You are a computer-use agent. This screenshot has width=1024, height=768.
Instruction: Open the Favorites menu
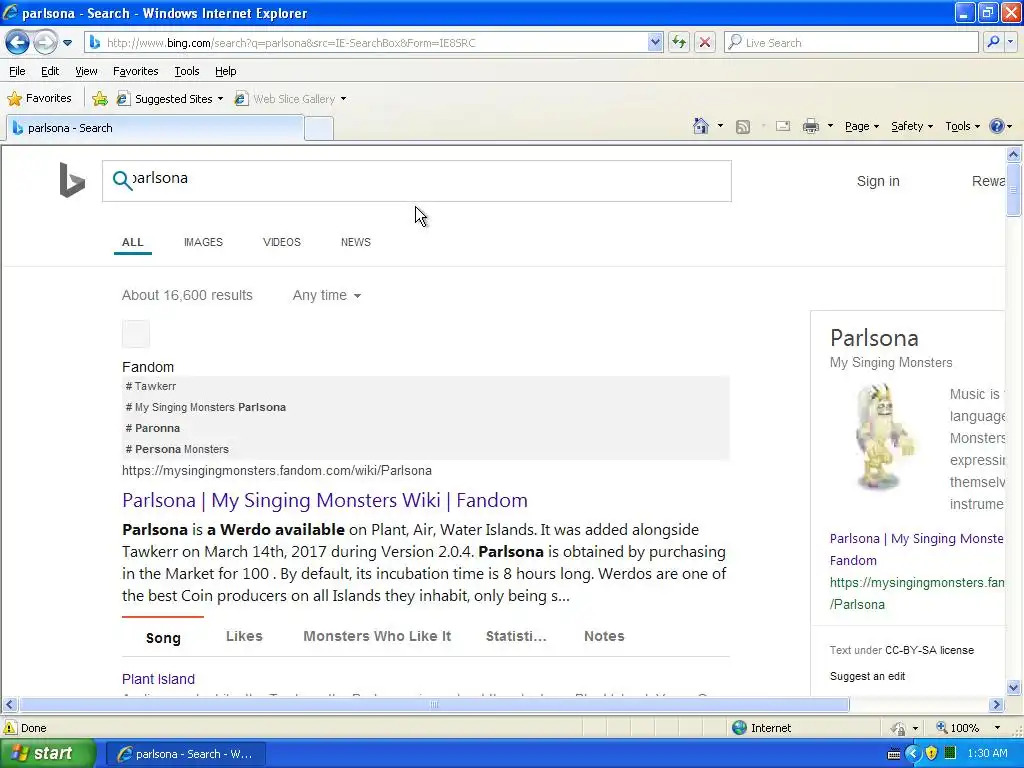(135, 71)
